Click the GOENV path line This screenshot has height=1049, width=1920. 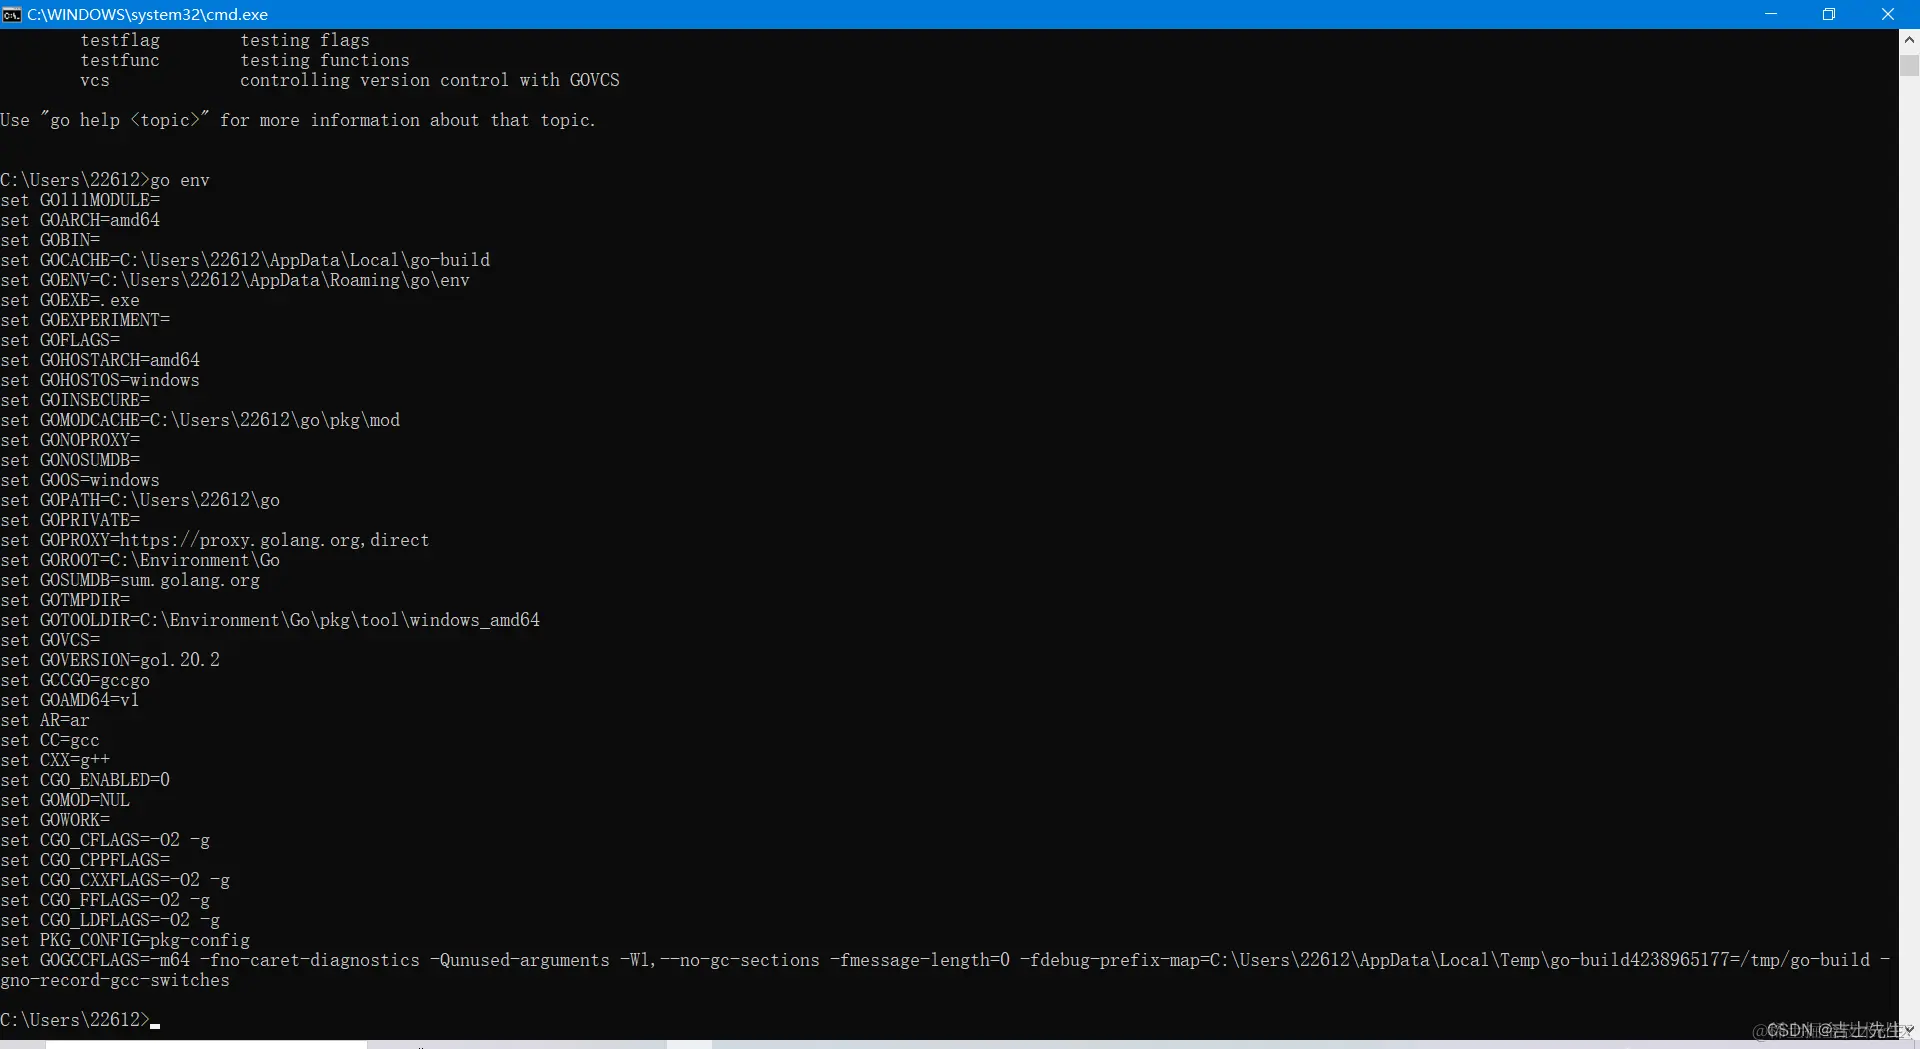coord(235,280)
